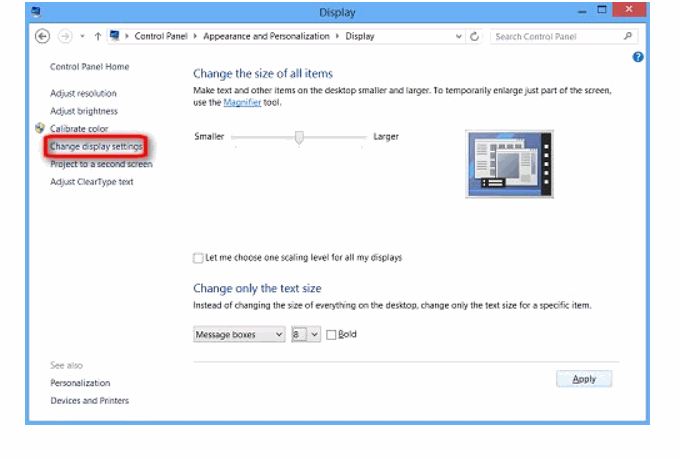The width and height of the screenshot is (680, 459).
Task: Select Appearance and Personalization breadcrumb
Action: point(265,36)
